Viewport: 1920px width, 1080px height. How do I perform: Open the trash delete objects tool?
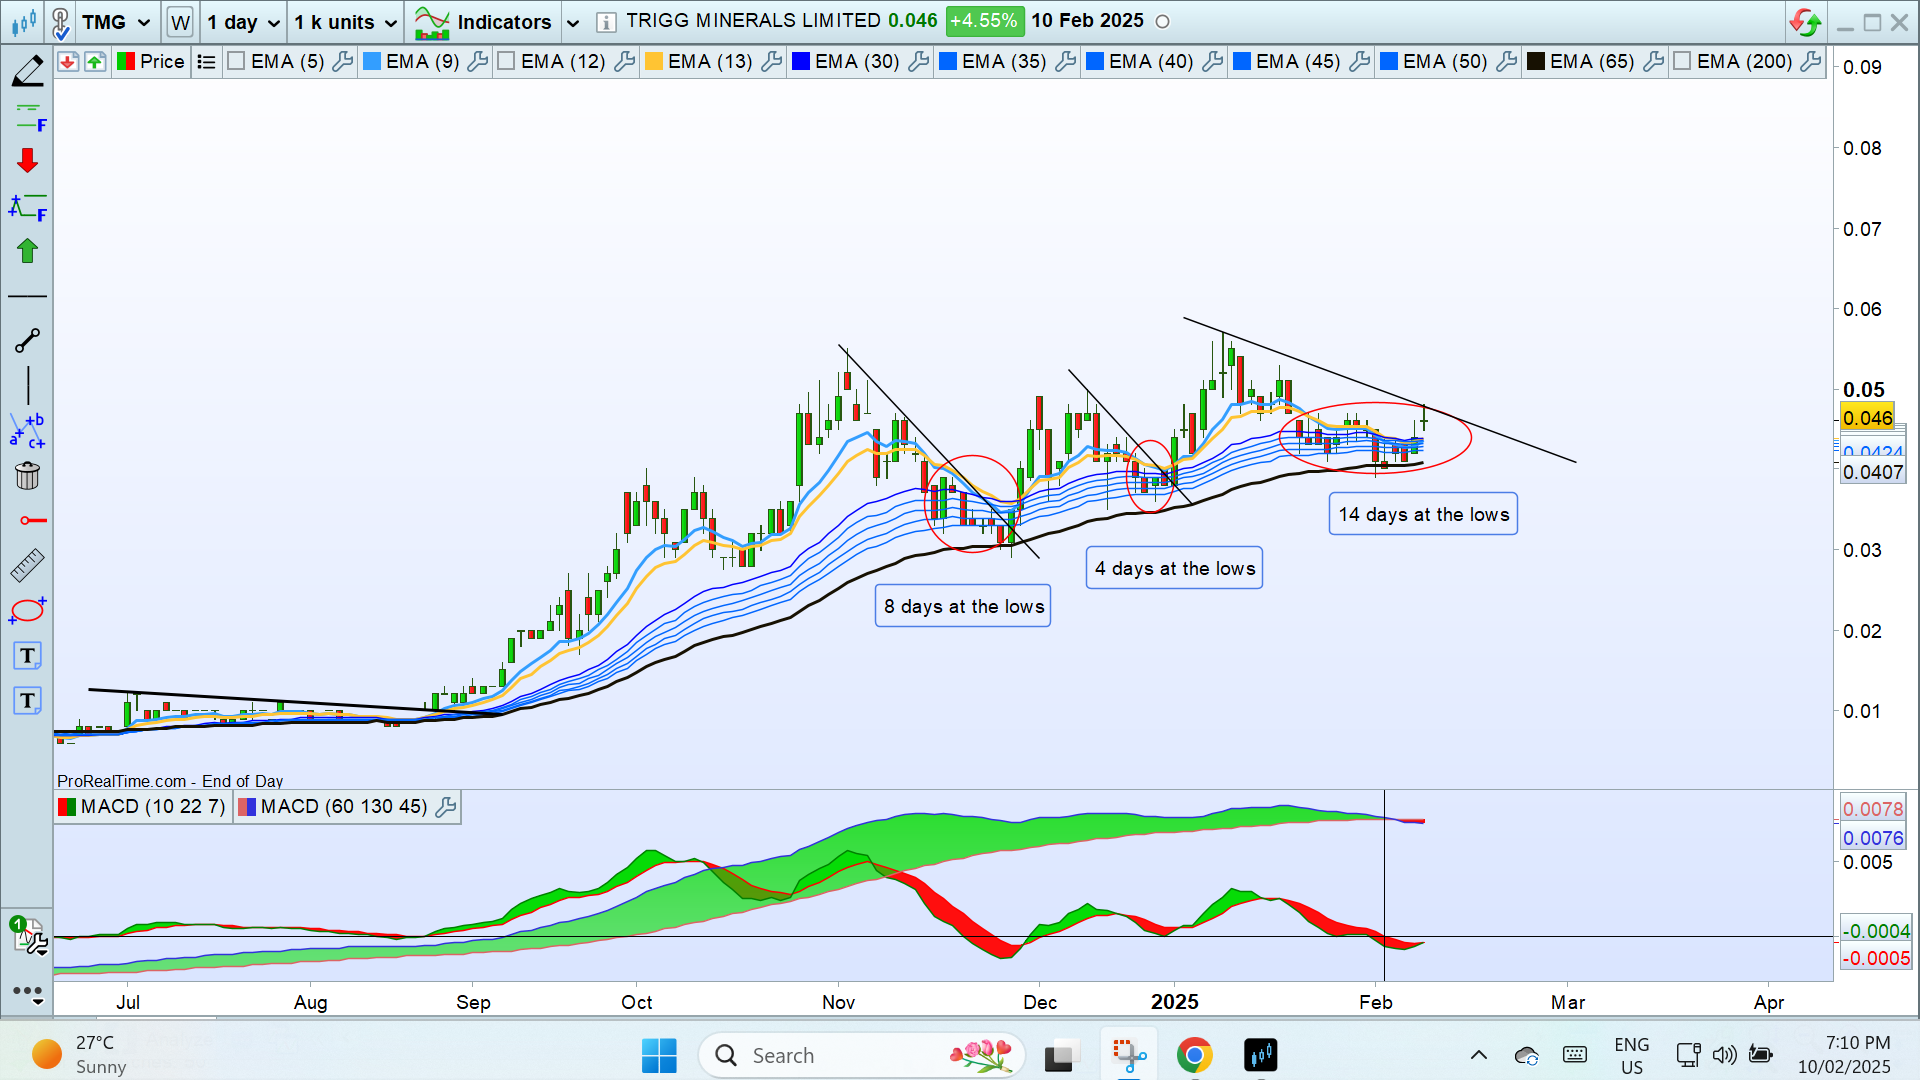point(27,476)
